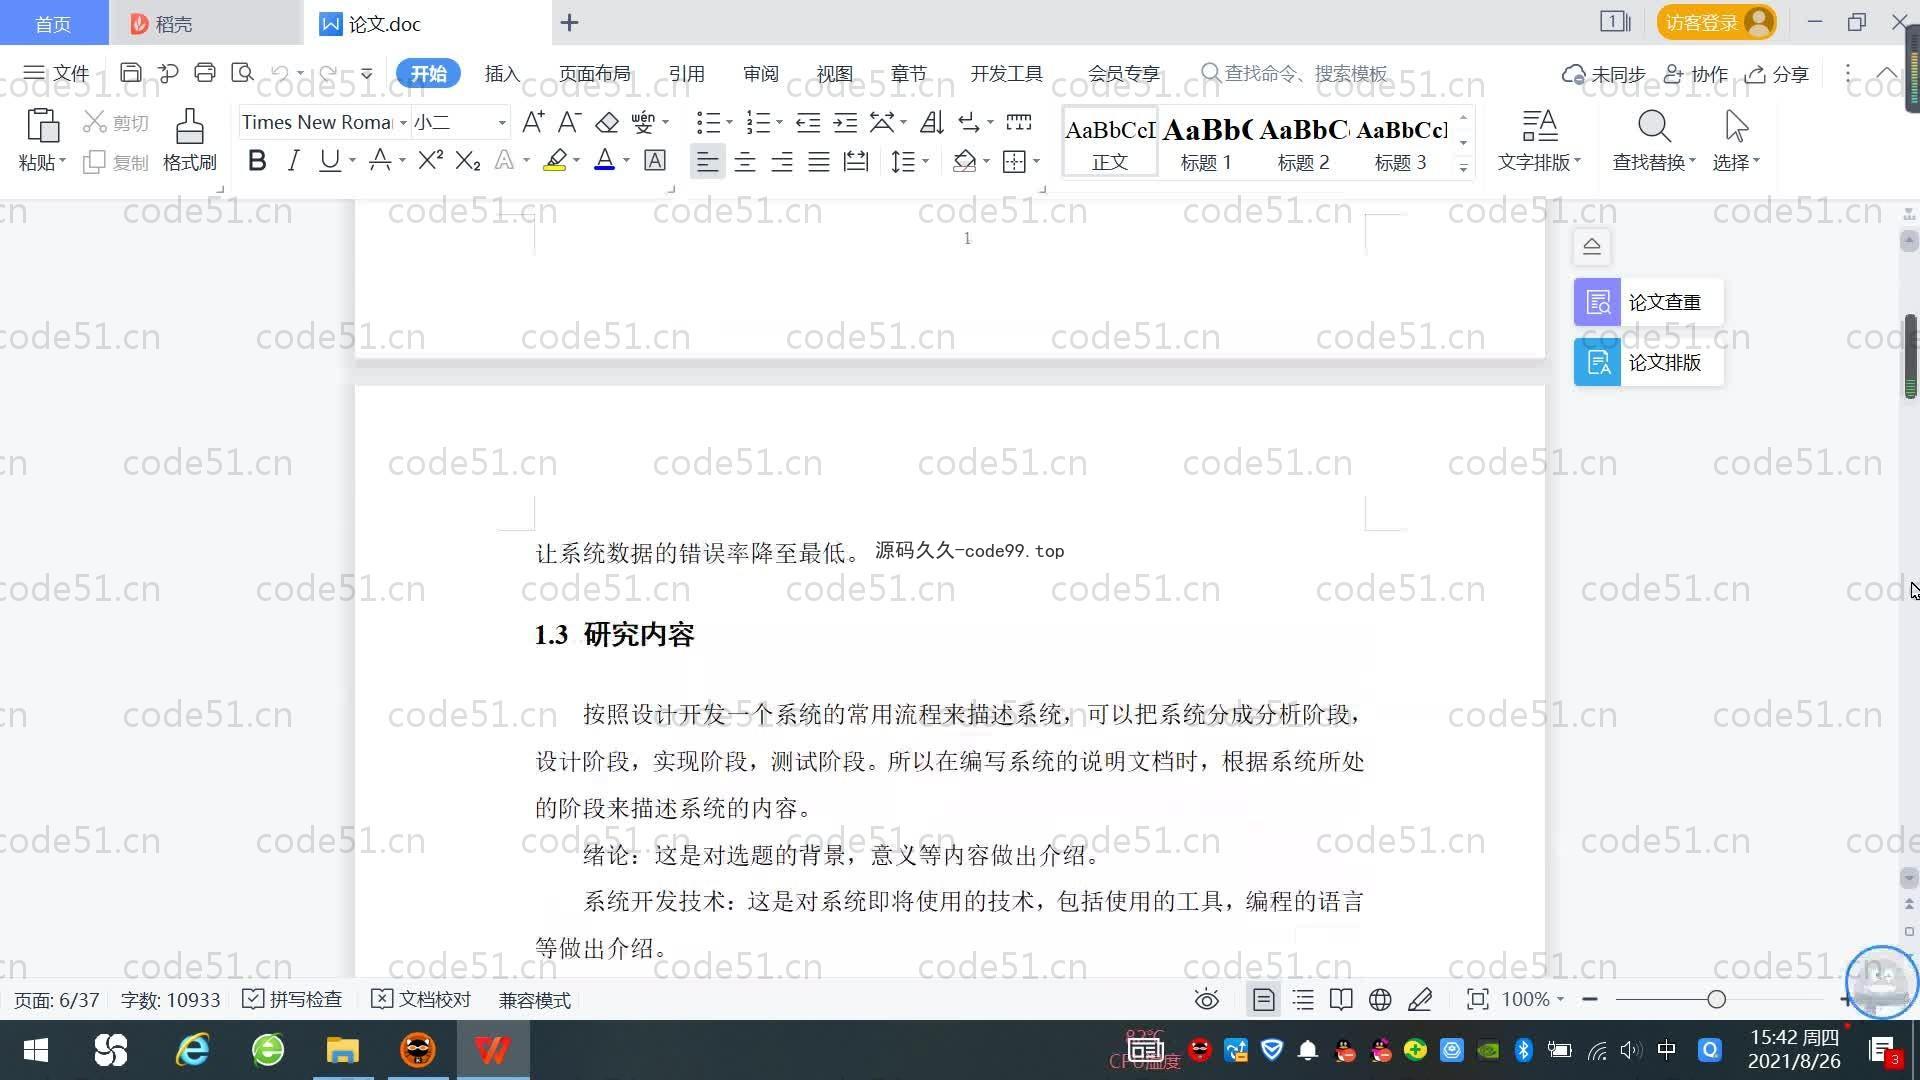The width and height of the screenshot is (1920, 1080).
Task: Open a new tab with plus button
Action: coord(569,23)
